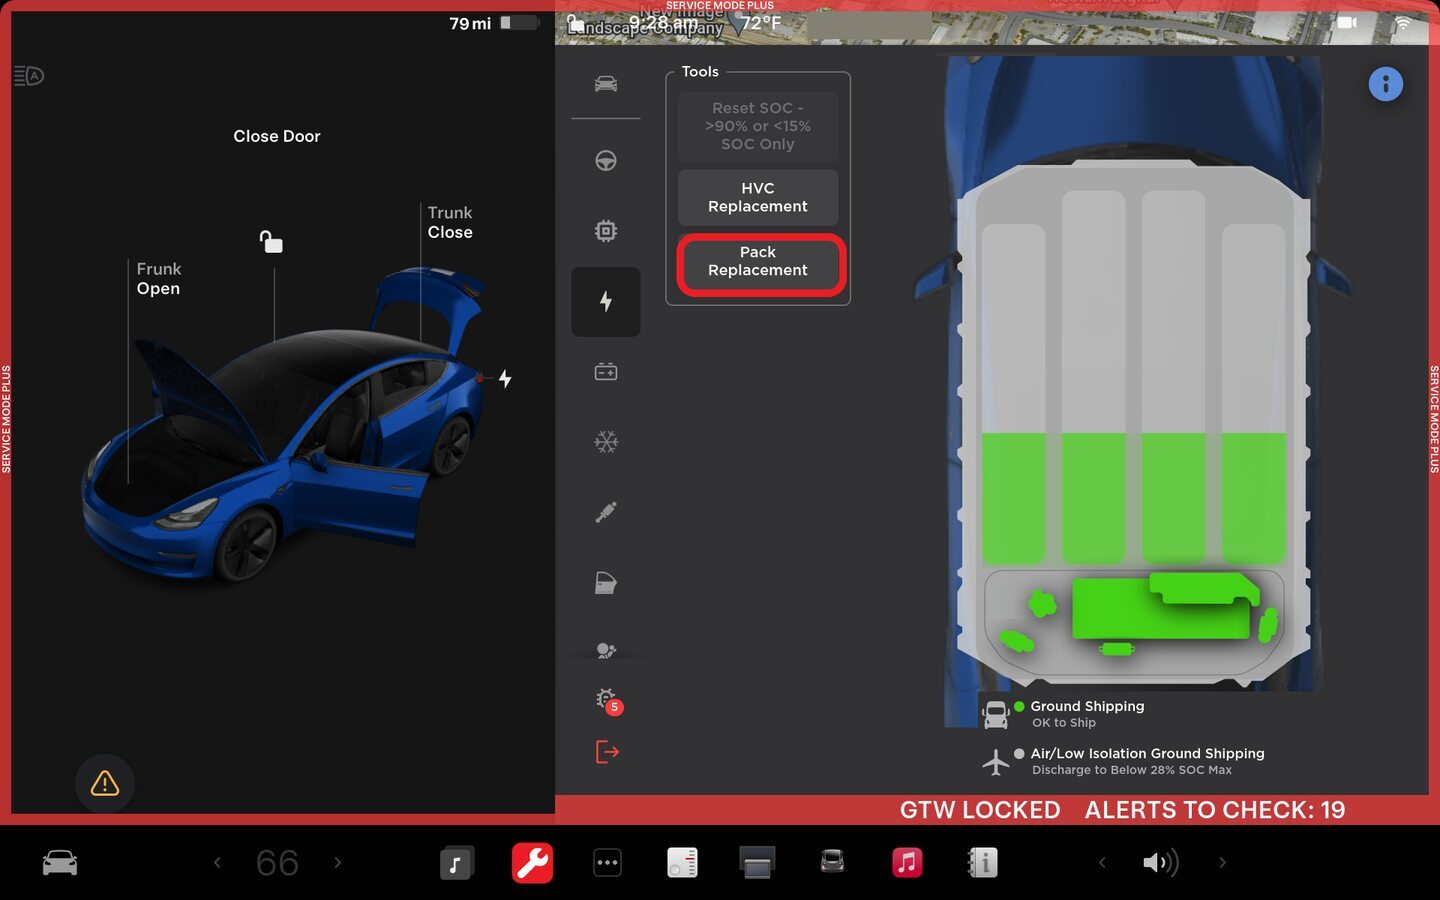Open the low voltage battery section
The height and width of the screenshot is (900, 1440).
[605, 372]
